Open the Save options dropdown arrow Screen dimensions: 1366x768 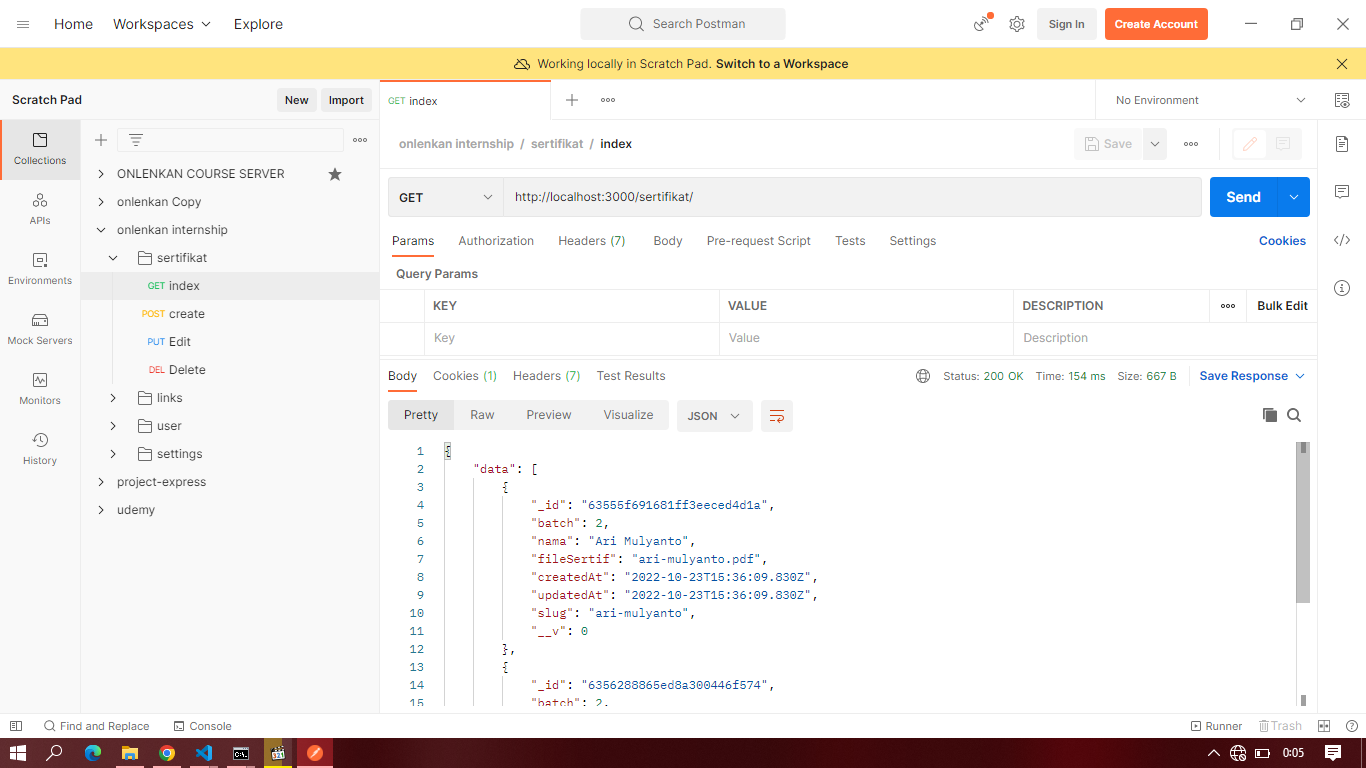[x=1155, y=144]
